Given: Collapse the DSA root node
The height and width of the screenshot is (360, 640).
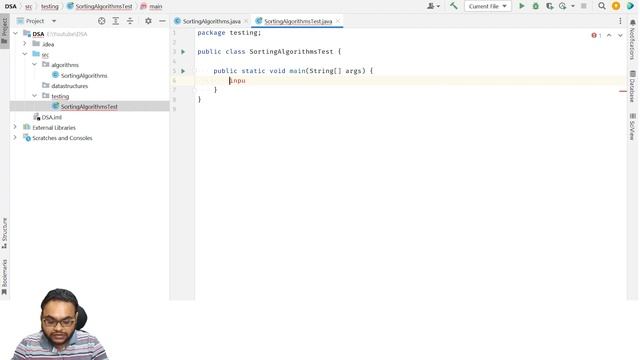Looking at the screenshot, I should [x=16, y=34].
